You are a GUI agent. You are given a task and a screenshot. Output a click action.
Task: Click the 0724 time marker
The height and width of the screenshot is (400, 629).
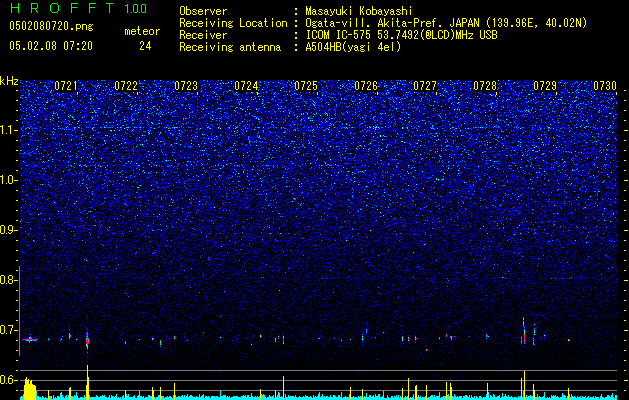(x=246, y=86)
